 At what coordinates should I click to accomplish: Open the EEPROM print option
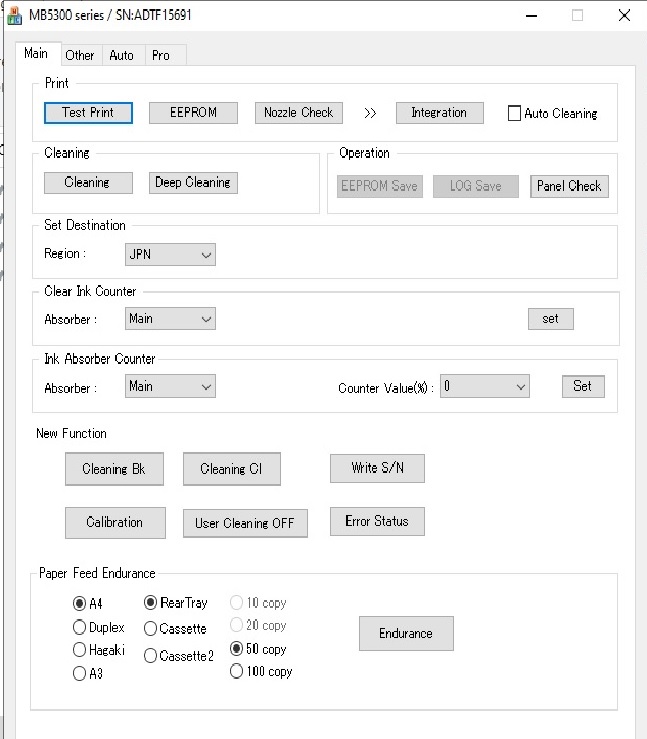pyautogui.click(x=193, y=113)
